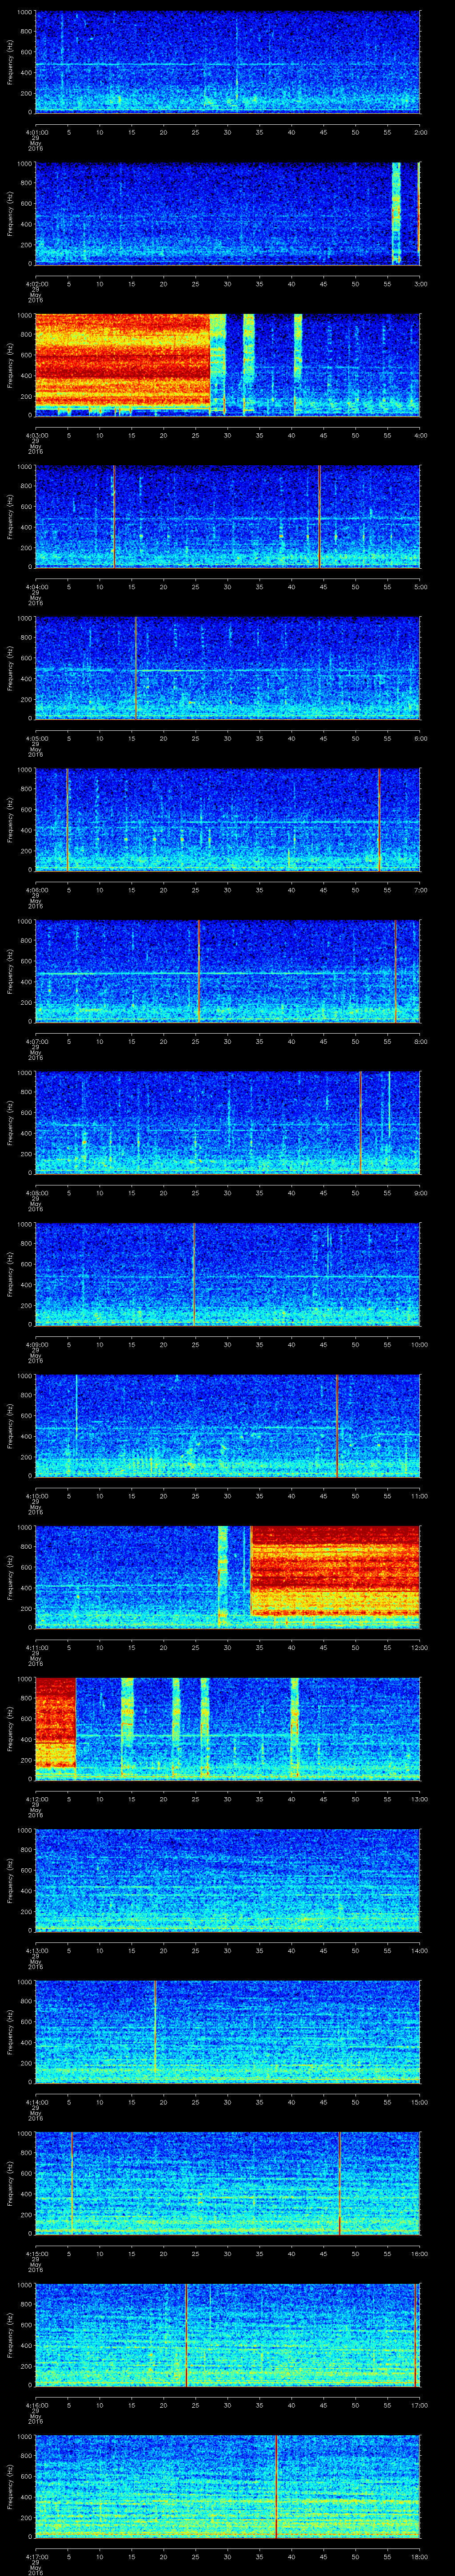Open the spectrogram panel beginning at 4:04:00
Screen dimensions: 455x2576
(x=228, y=516)
